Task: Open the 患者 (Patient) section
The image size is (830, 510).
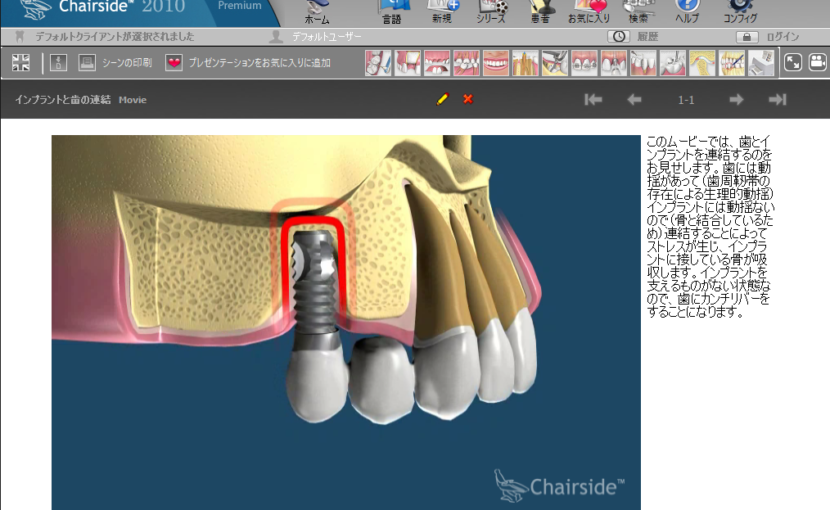Action: tap(542, 11)
